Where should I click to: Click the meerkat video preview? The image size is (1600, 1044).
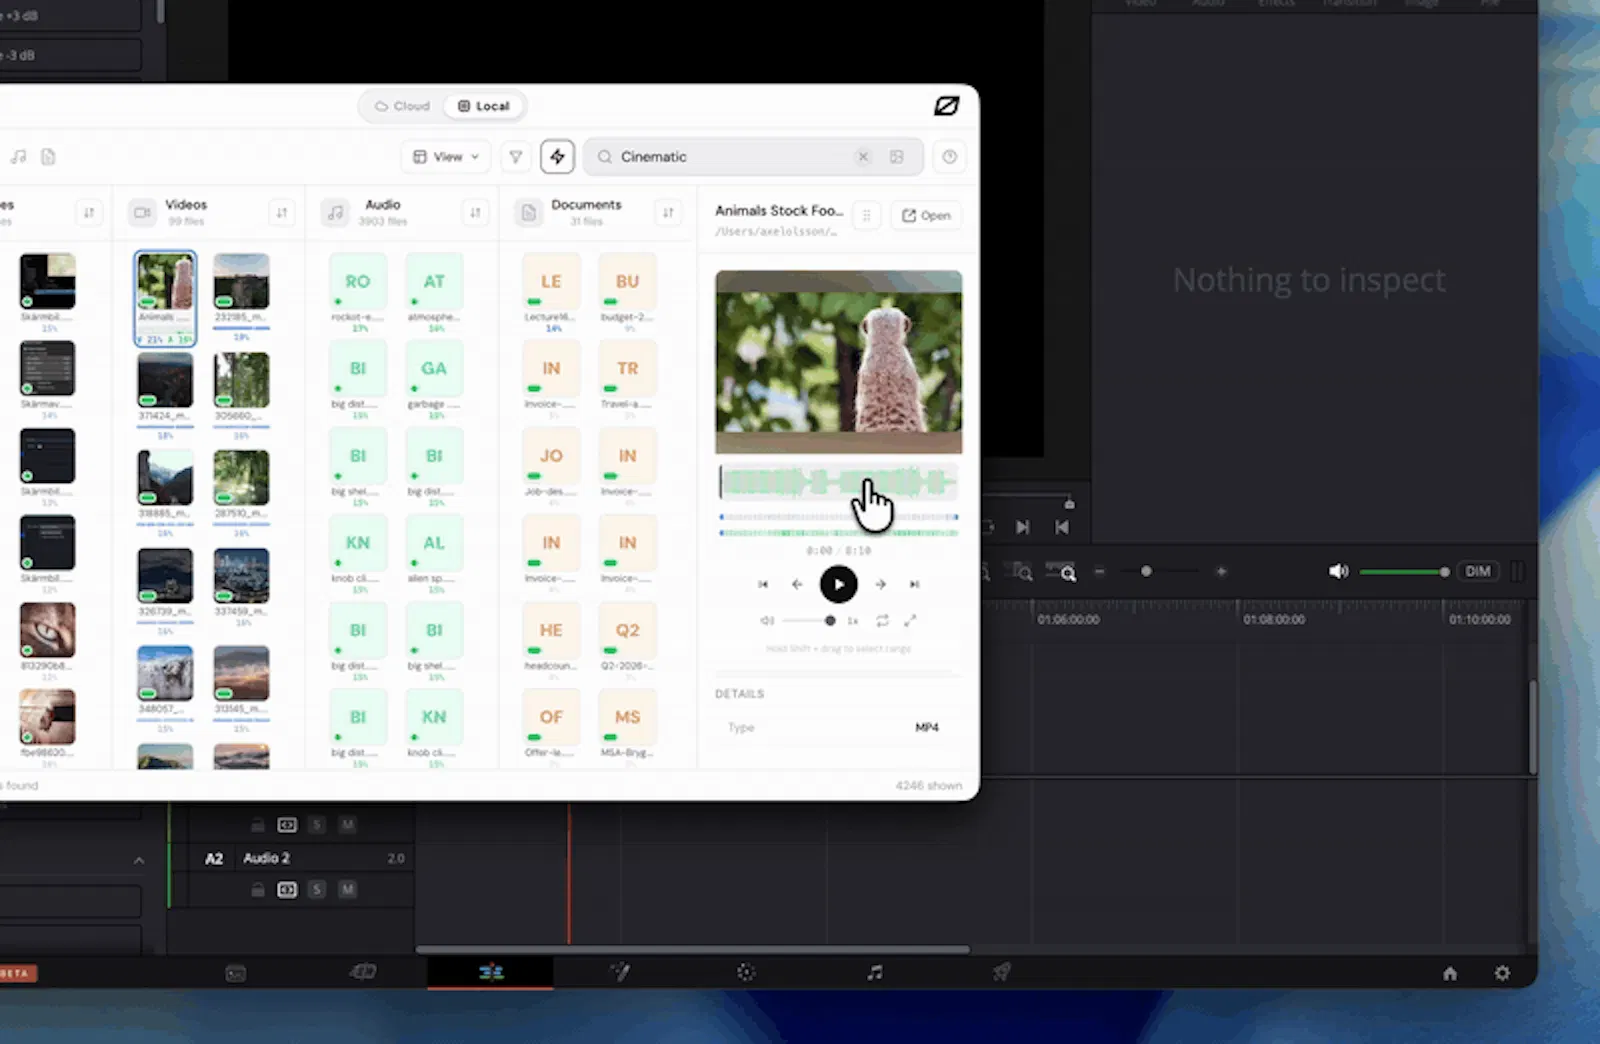tap(838, 362)
